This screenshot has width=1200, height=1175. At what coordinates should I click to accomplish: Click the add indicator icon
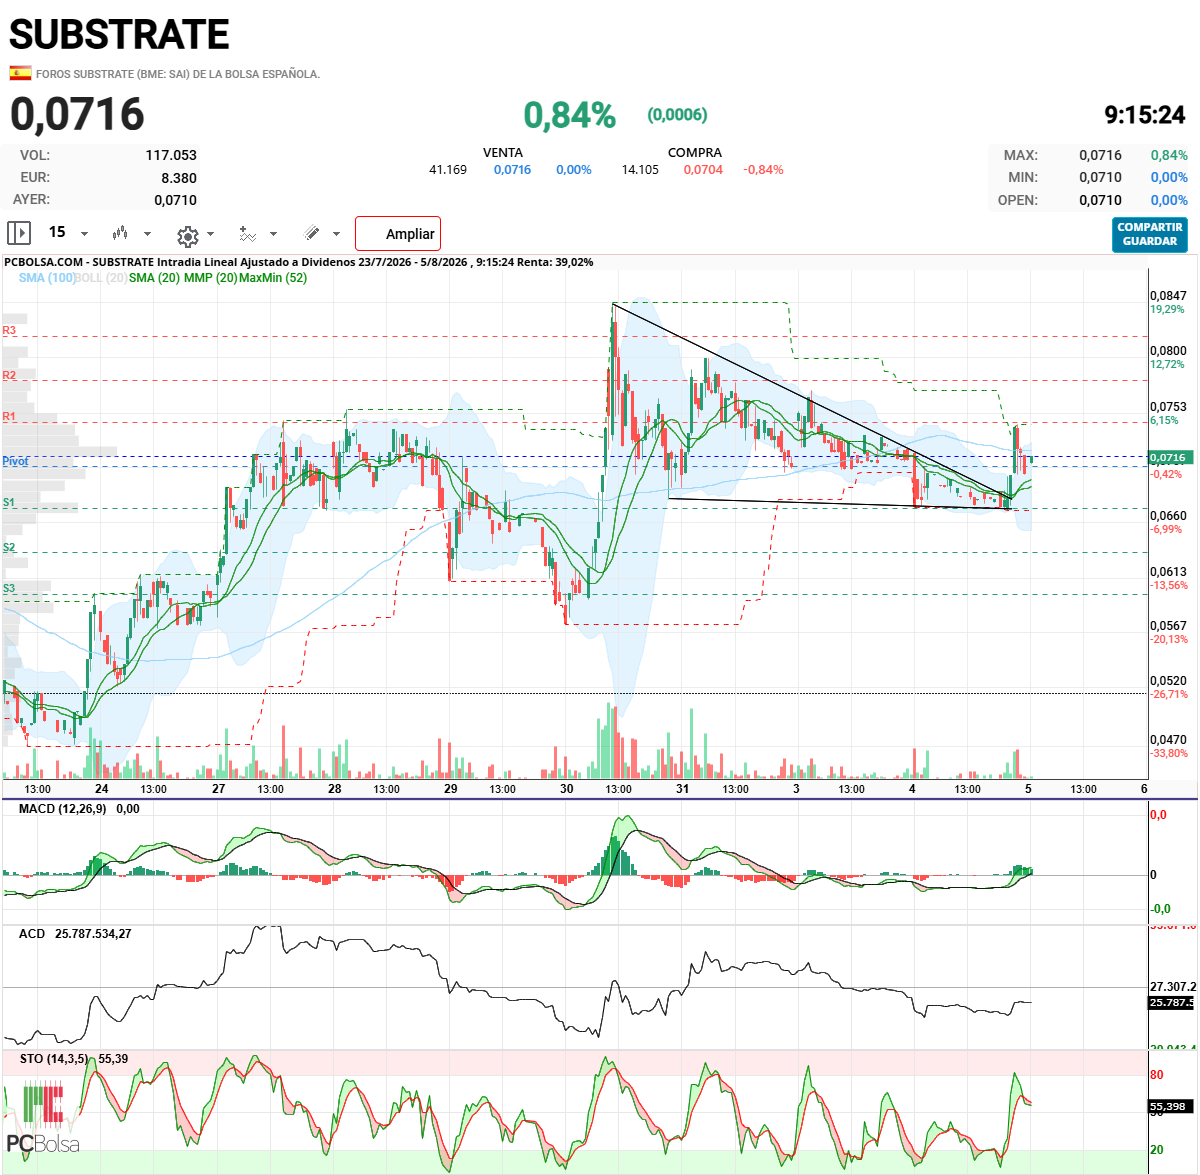[248, 234]
